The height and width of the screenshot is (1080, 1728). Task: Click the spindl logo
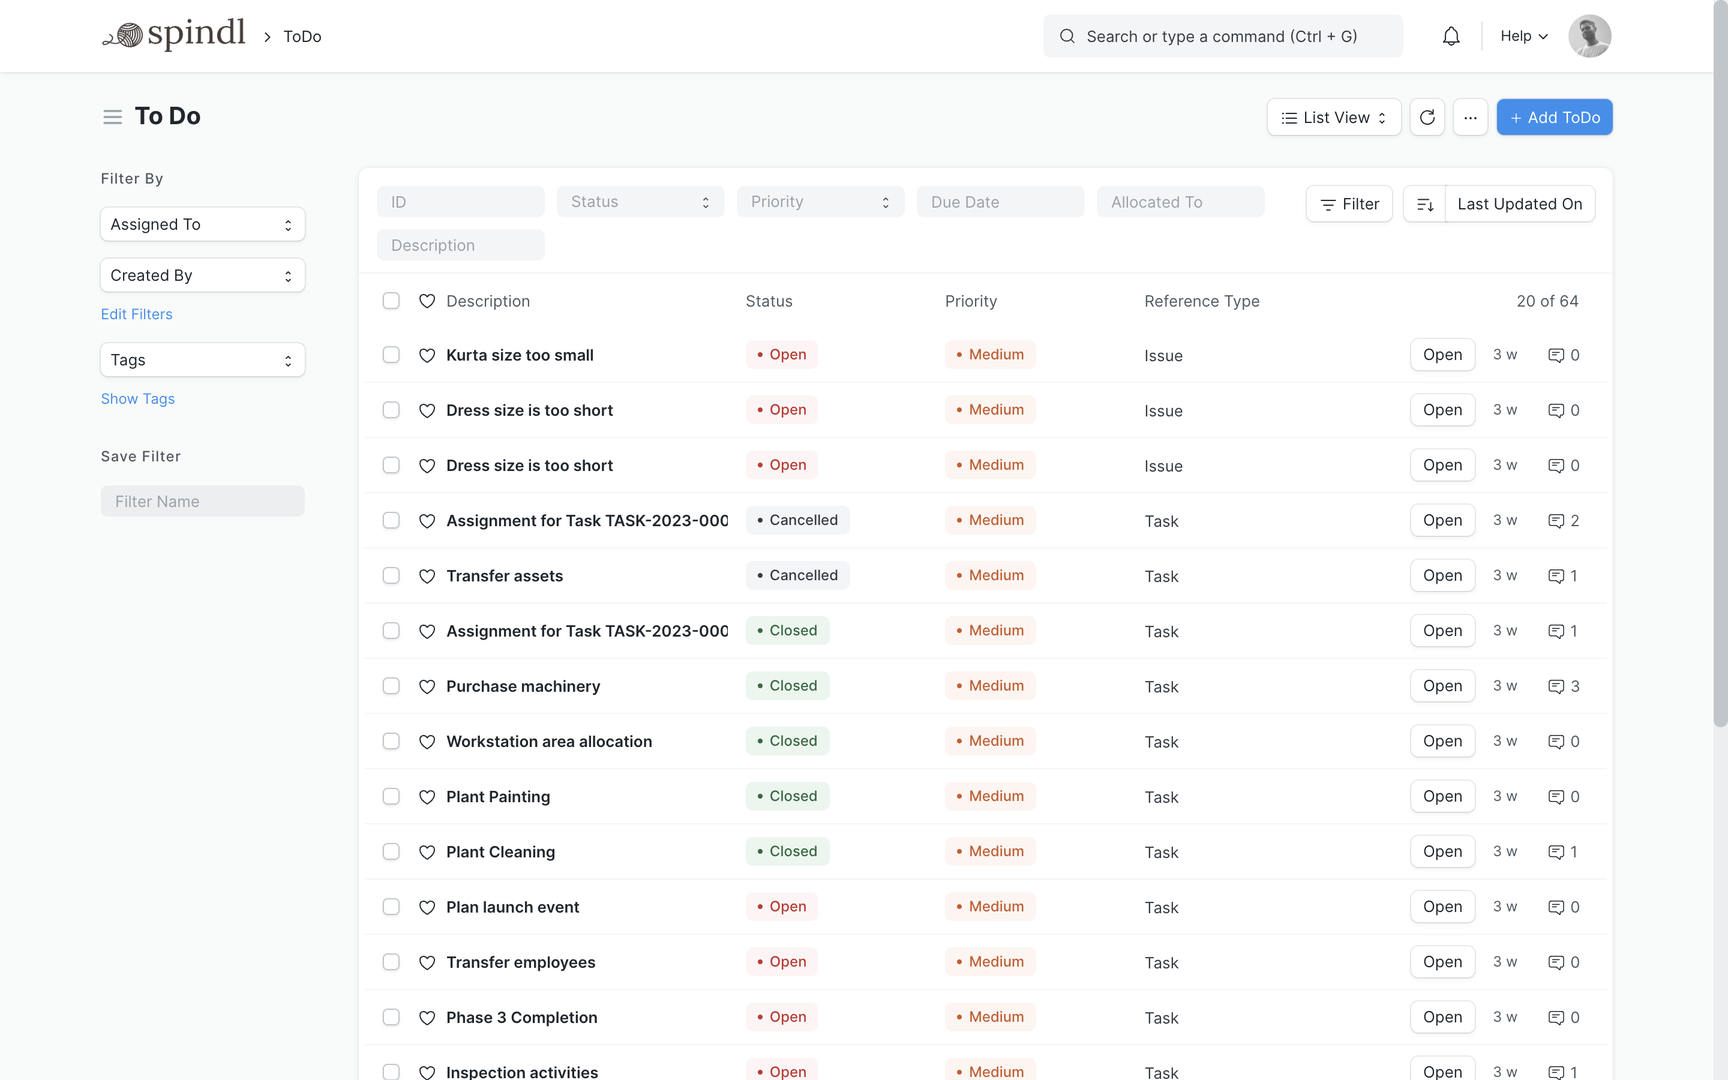(174, 33)
